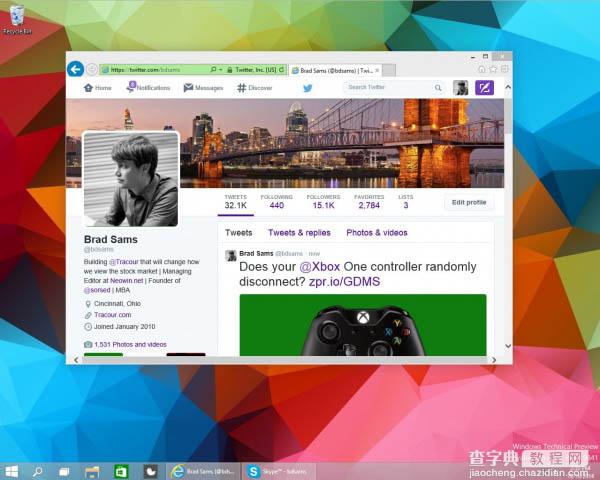Screen dimensions: 600x480
Task: View the Tweets count 32.1K
Action: coord(235,202)
